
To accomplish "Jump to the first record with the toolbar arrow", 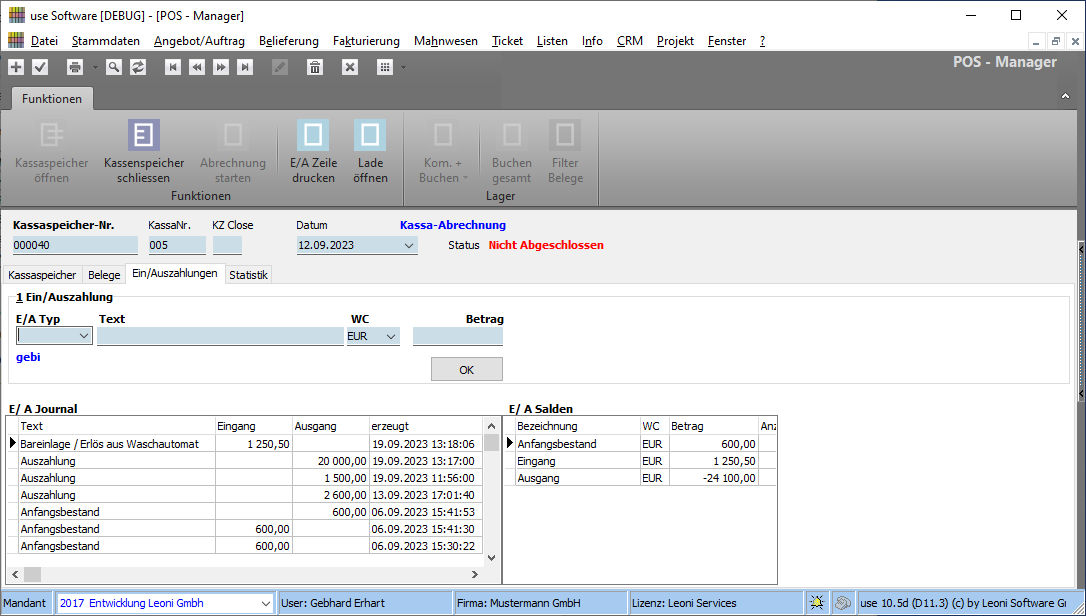I will (x=173, y=67).
